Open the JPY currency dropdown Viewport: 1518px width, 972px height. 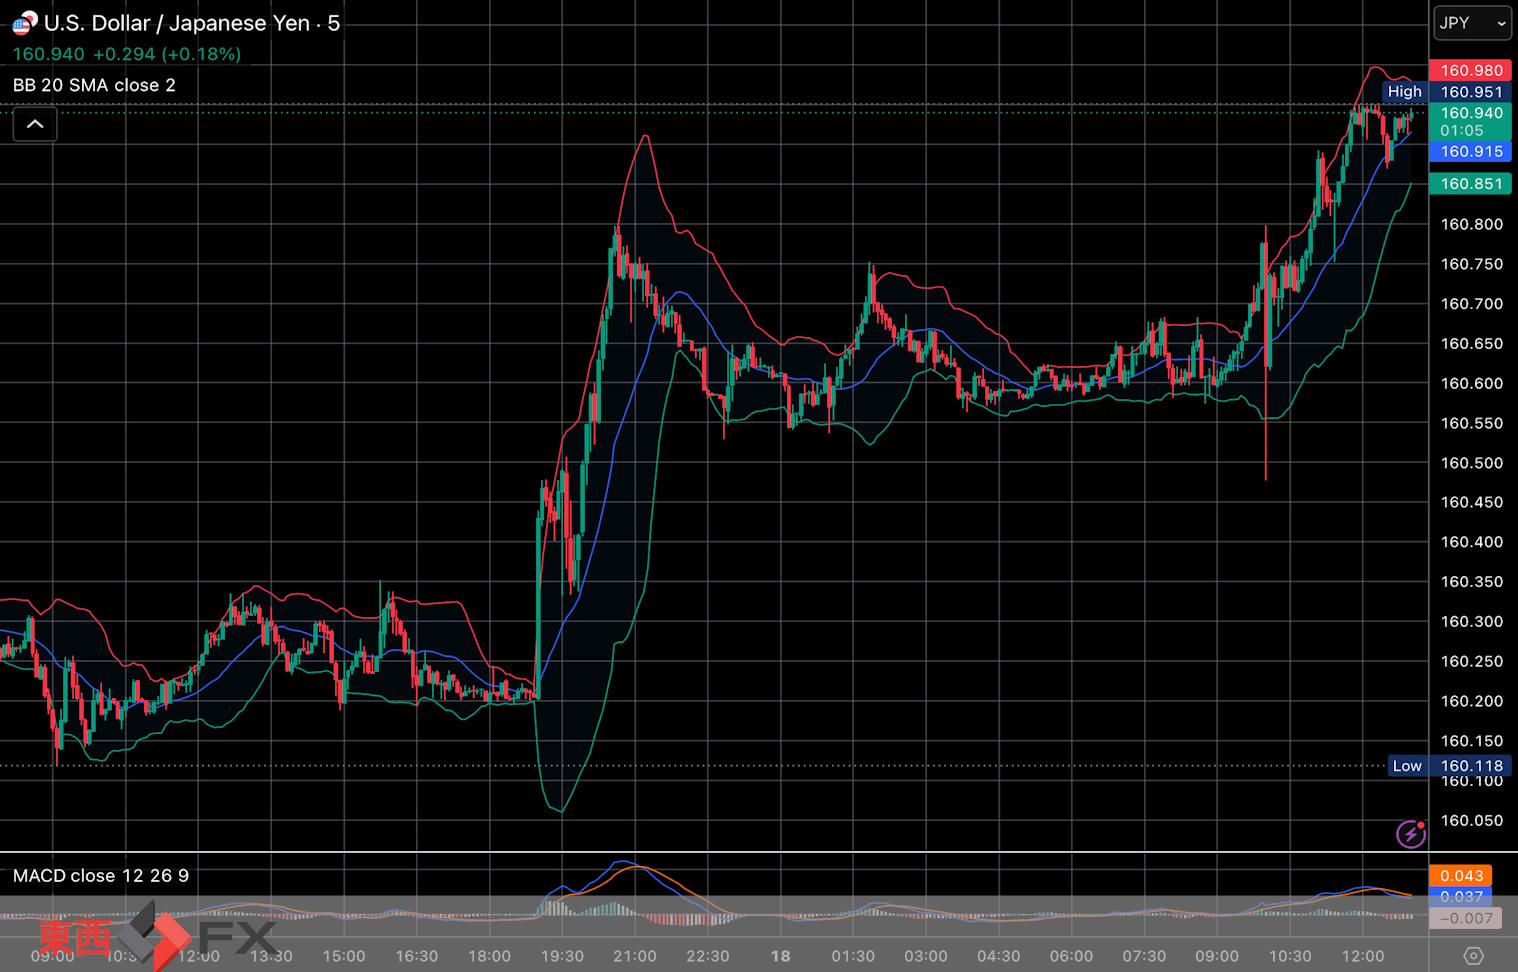[1472, 23]
